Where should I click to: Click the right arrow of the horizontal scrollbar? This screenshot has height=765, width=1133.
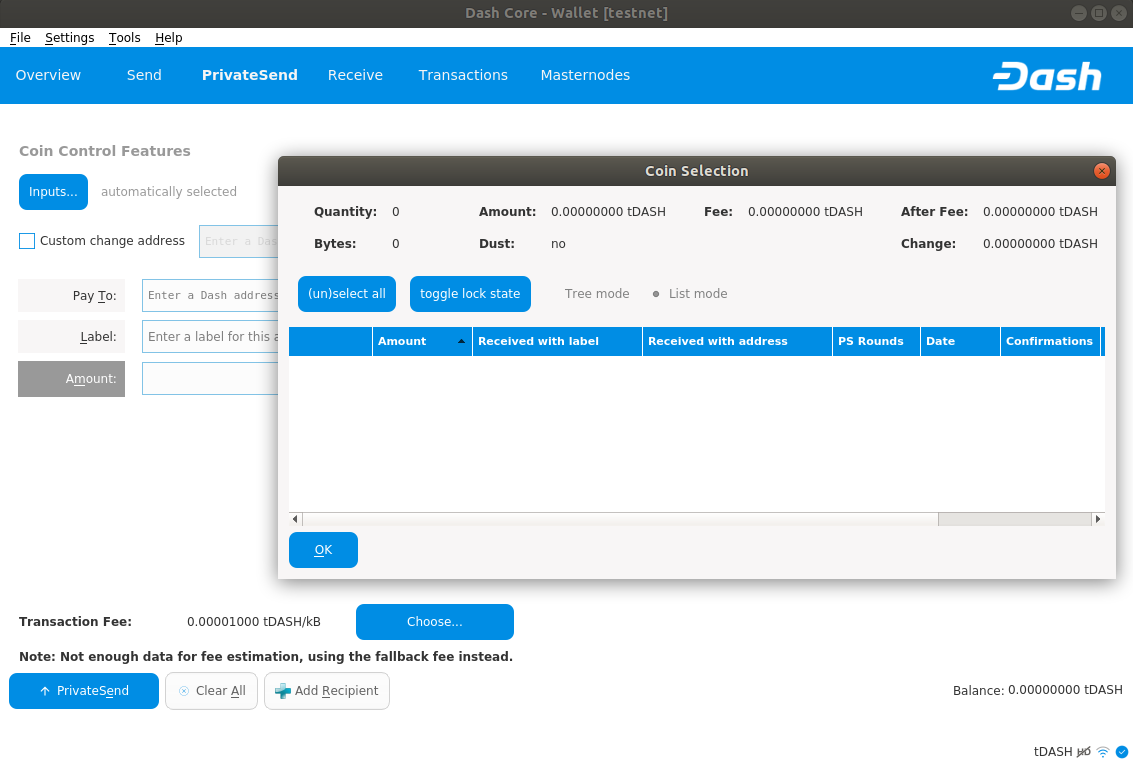tap(1098, 519)
